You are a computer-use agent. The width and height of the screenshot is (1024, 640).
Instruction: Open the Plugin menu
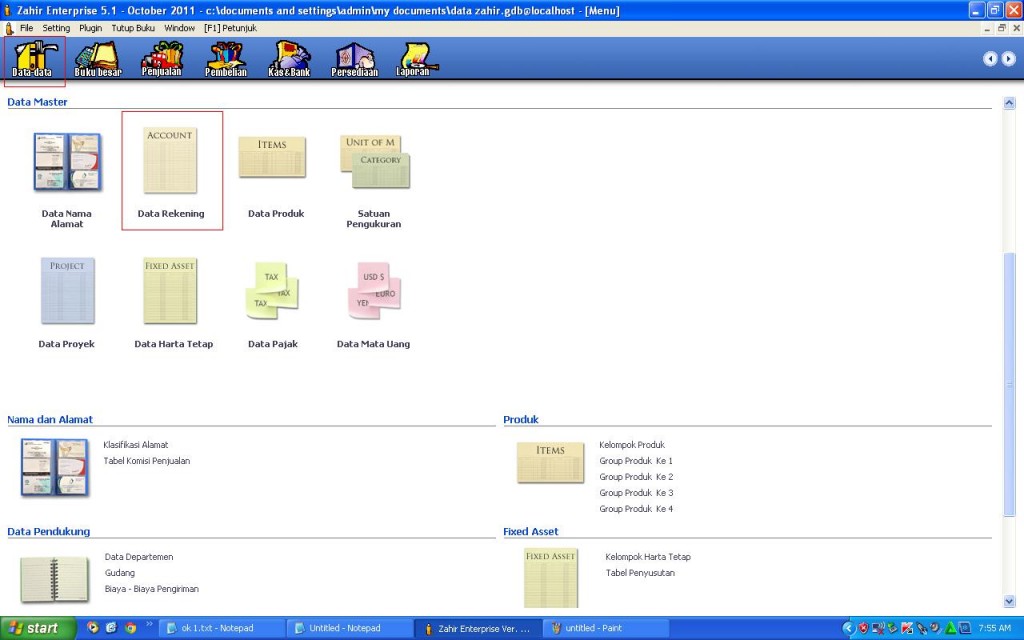(90, 28)
